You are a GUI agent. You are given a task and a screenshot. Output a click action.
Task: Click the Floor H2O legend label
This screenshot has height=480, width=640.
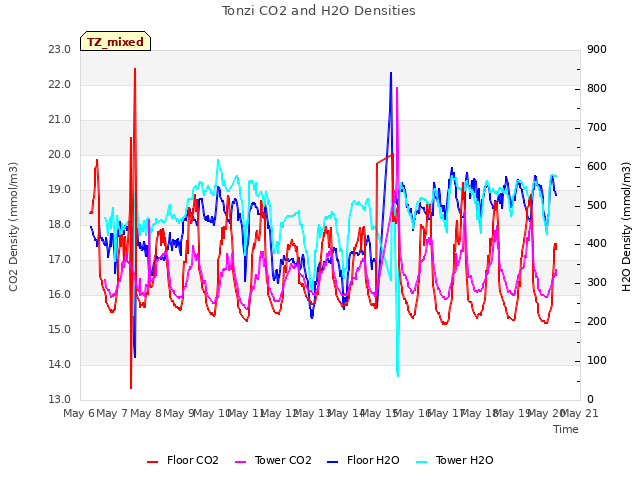(x=373, y=460)
